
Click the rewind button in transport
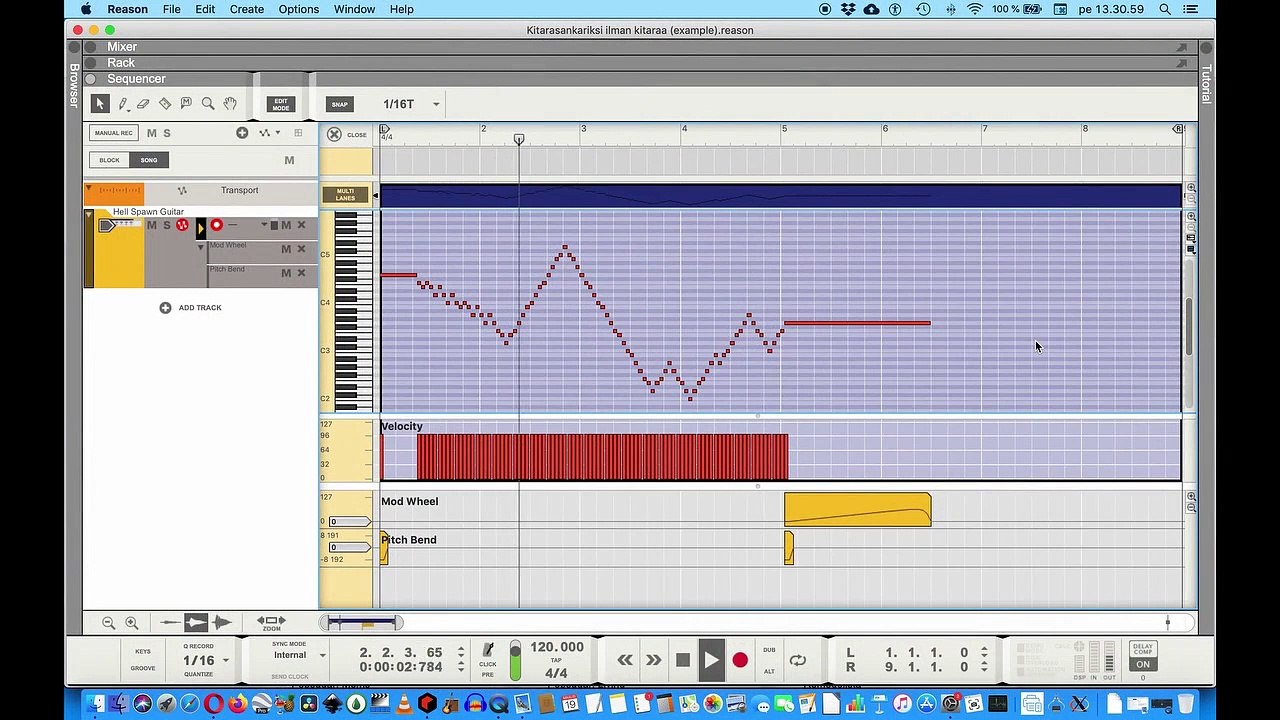coord(625,660)
